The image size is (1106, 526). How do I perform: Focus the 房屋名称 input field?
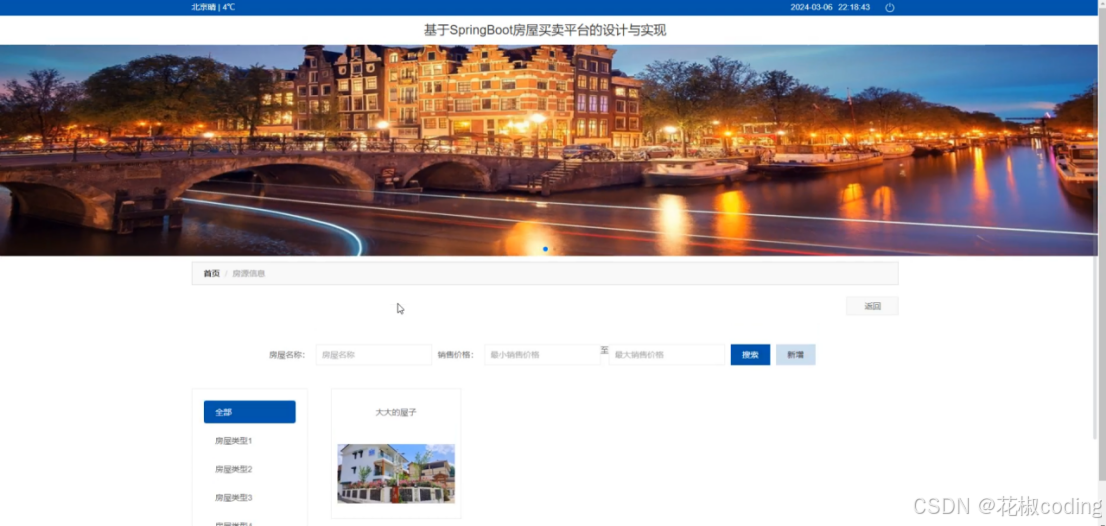coord(373,355)
